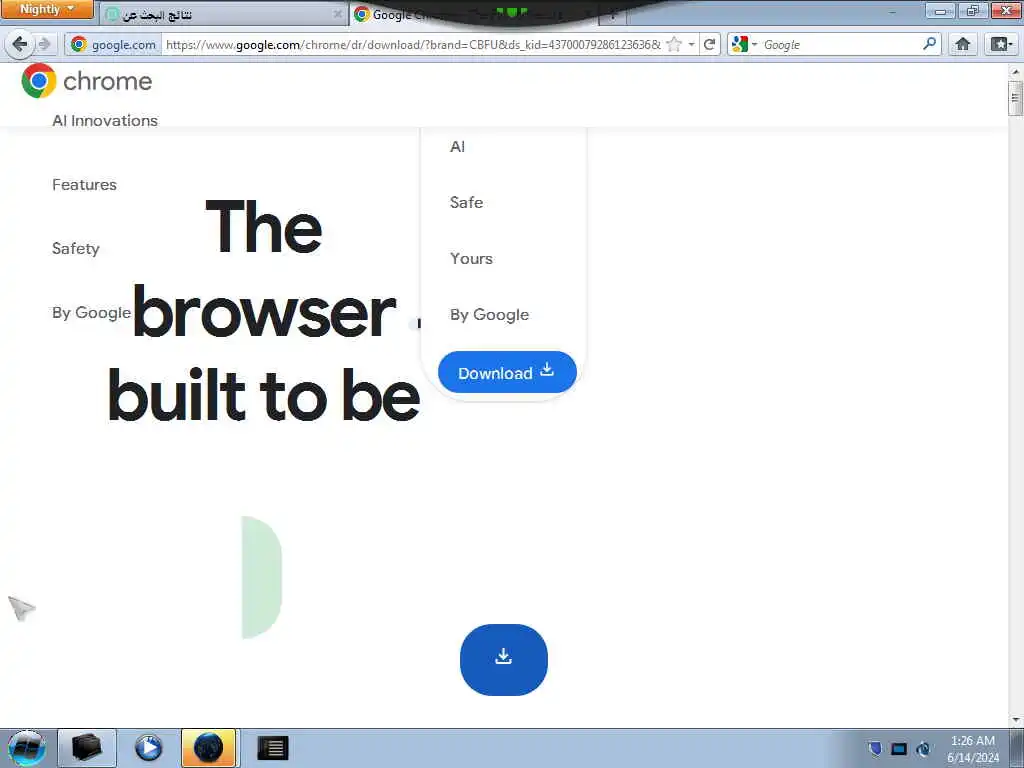The height and width of the screenshot is (768, 1024).
Task: Open the left By Google link
Action: pyautogui.click(x=91, y=313)
